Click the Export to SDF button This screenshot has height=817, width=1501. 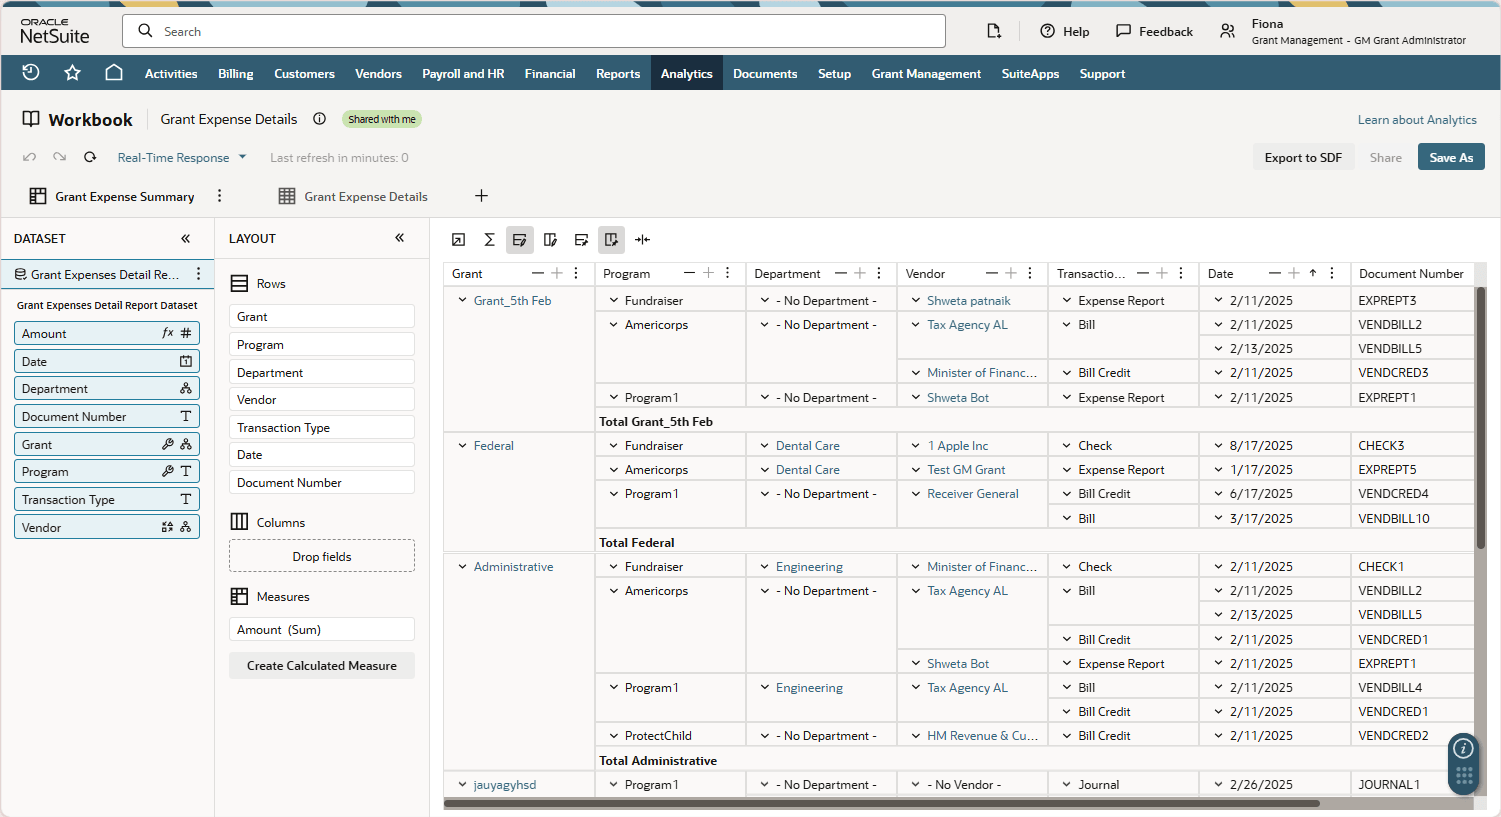[1303, 157]
